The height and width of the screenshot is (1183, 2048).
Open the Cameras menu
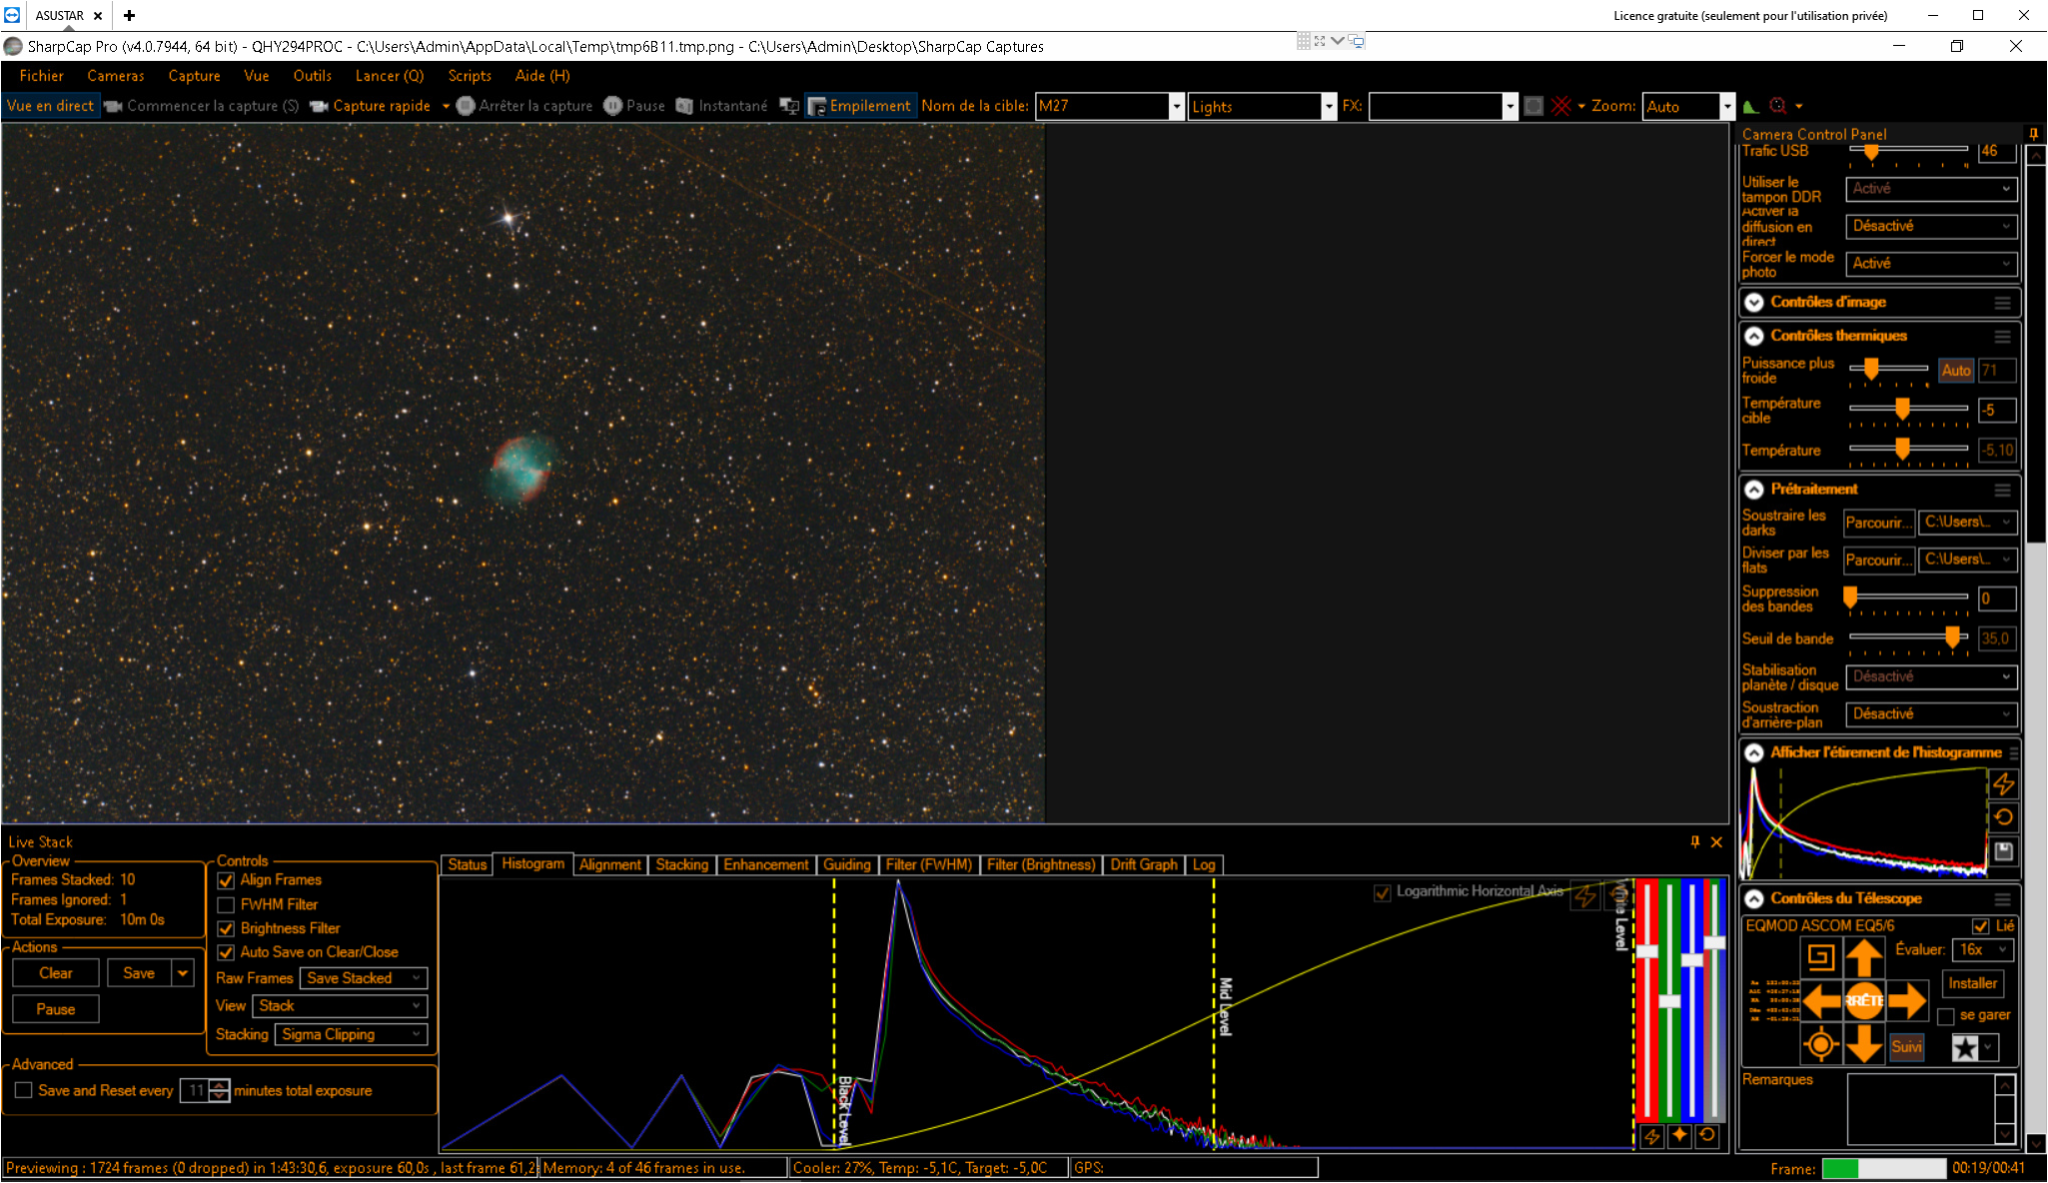[116, 76]
